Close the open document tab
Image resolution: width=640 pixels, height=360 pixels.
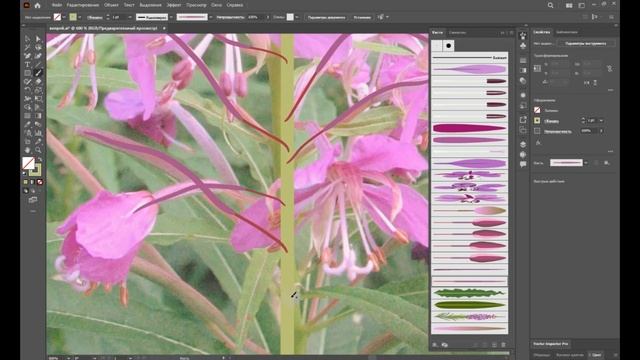click(164, 28)
